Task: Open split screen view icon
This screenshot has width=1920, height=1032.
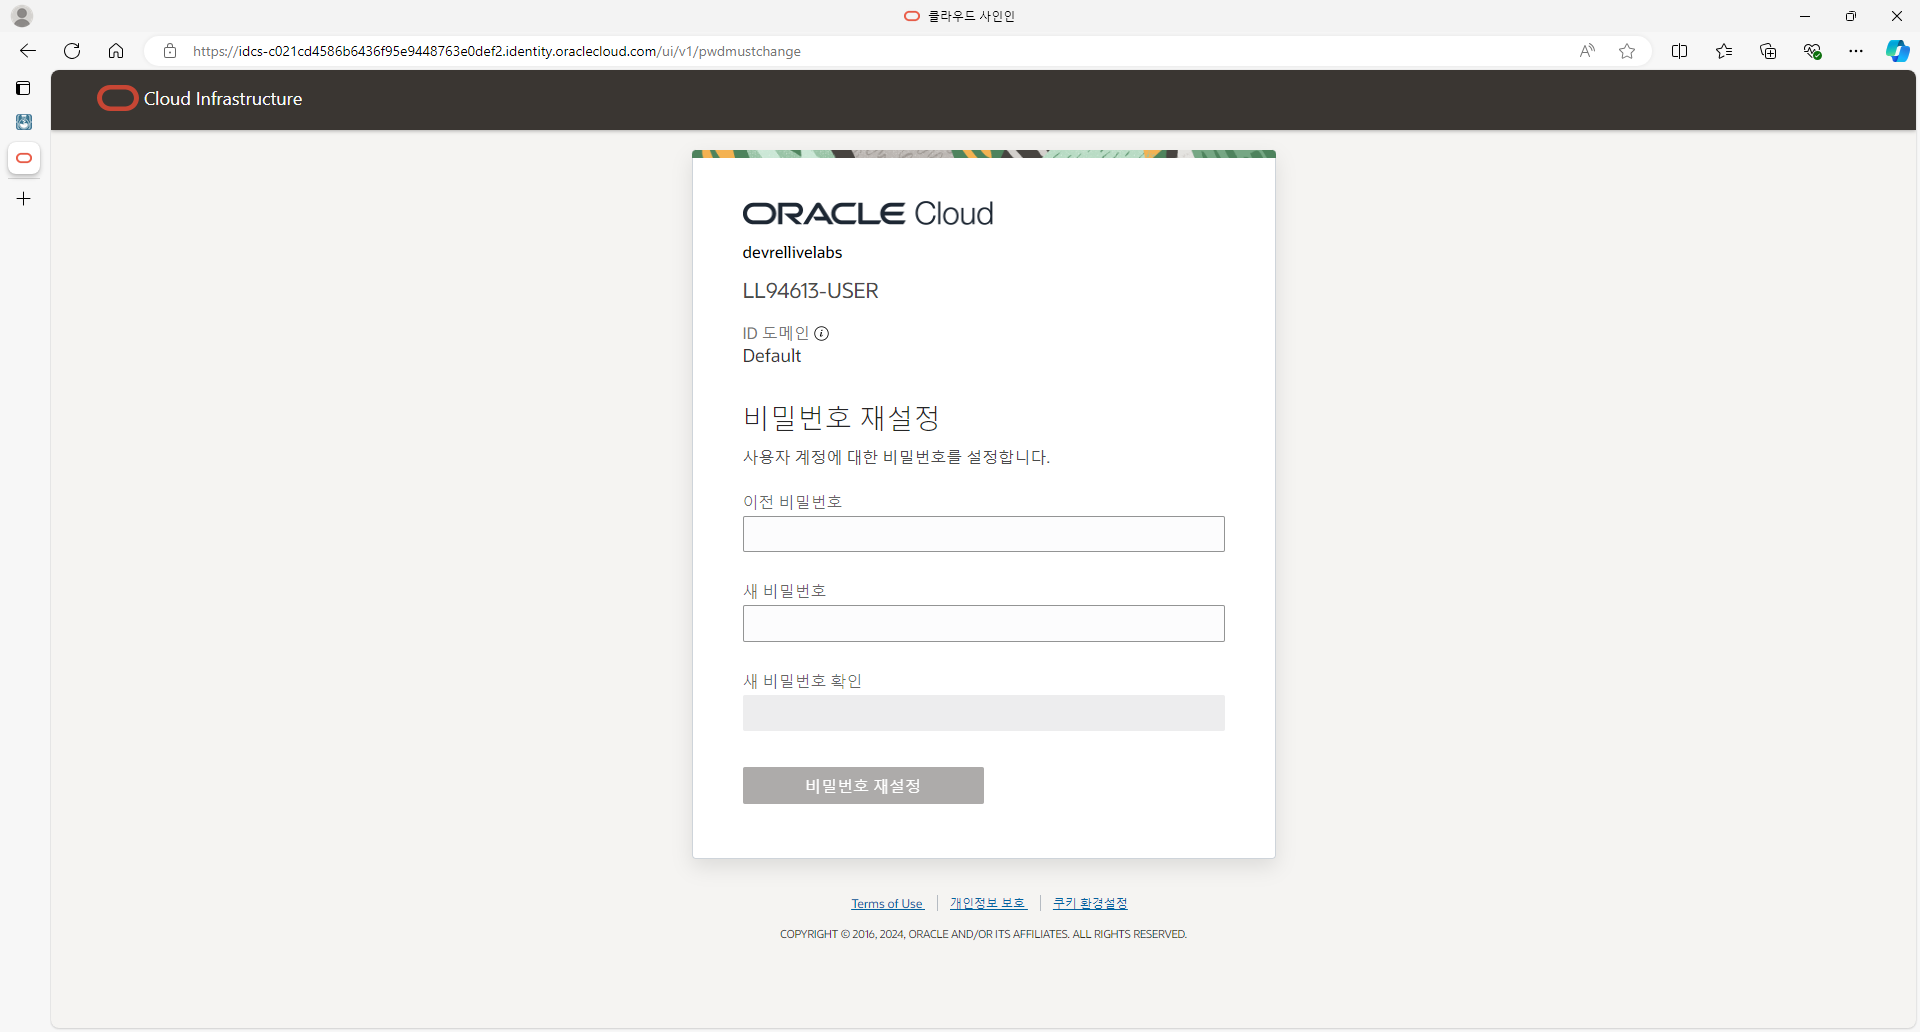Action: coord(1680,51)
